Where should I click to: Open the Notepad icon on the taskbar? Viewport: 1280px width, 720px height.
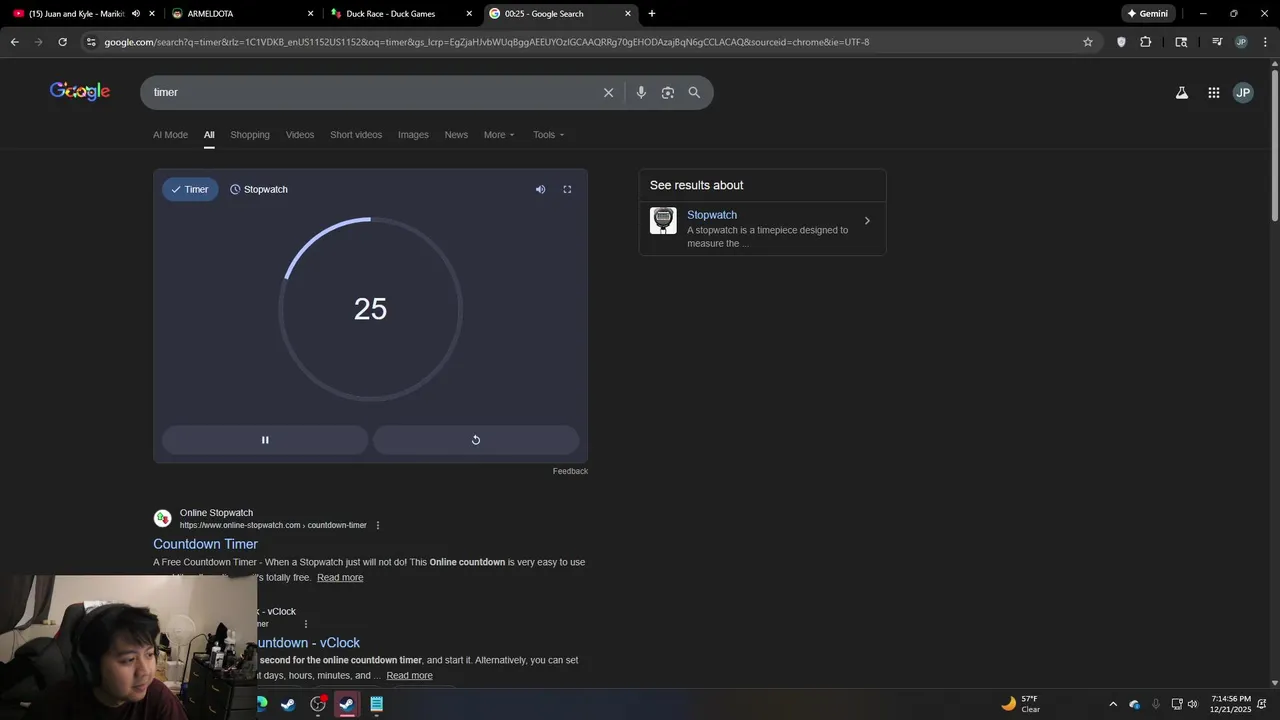376,704
